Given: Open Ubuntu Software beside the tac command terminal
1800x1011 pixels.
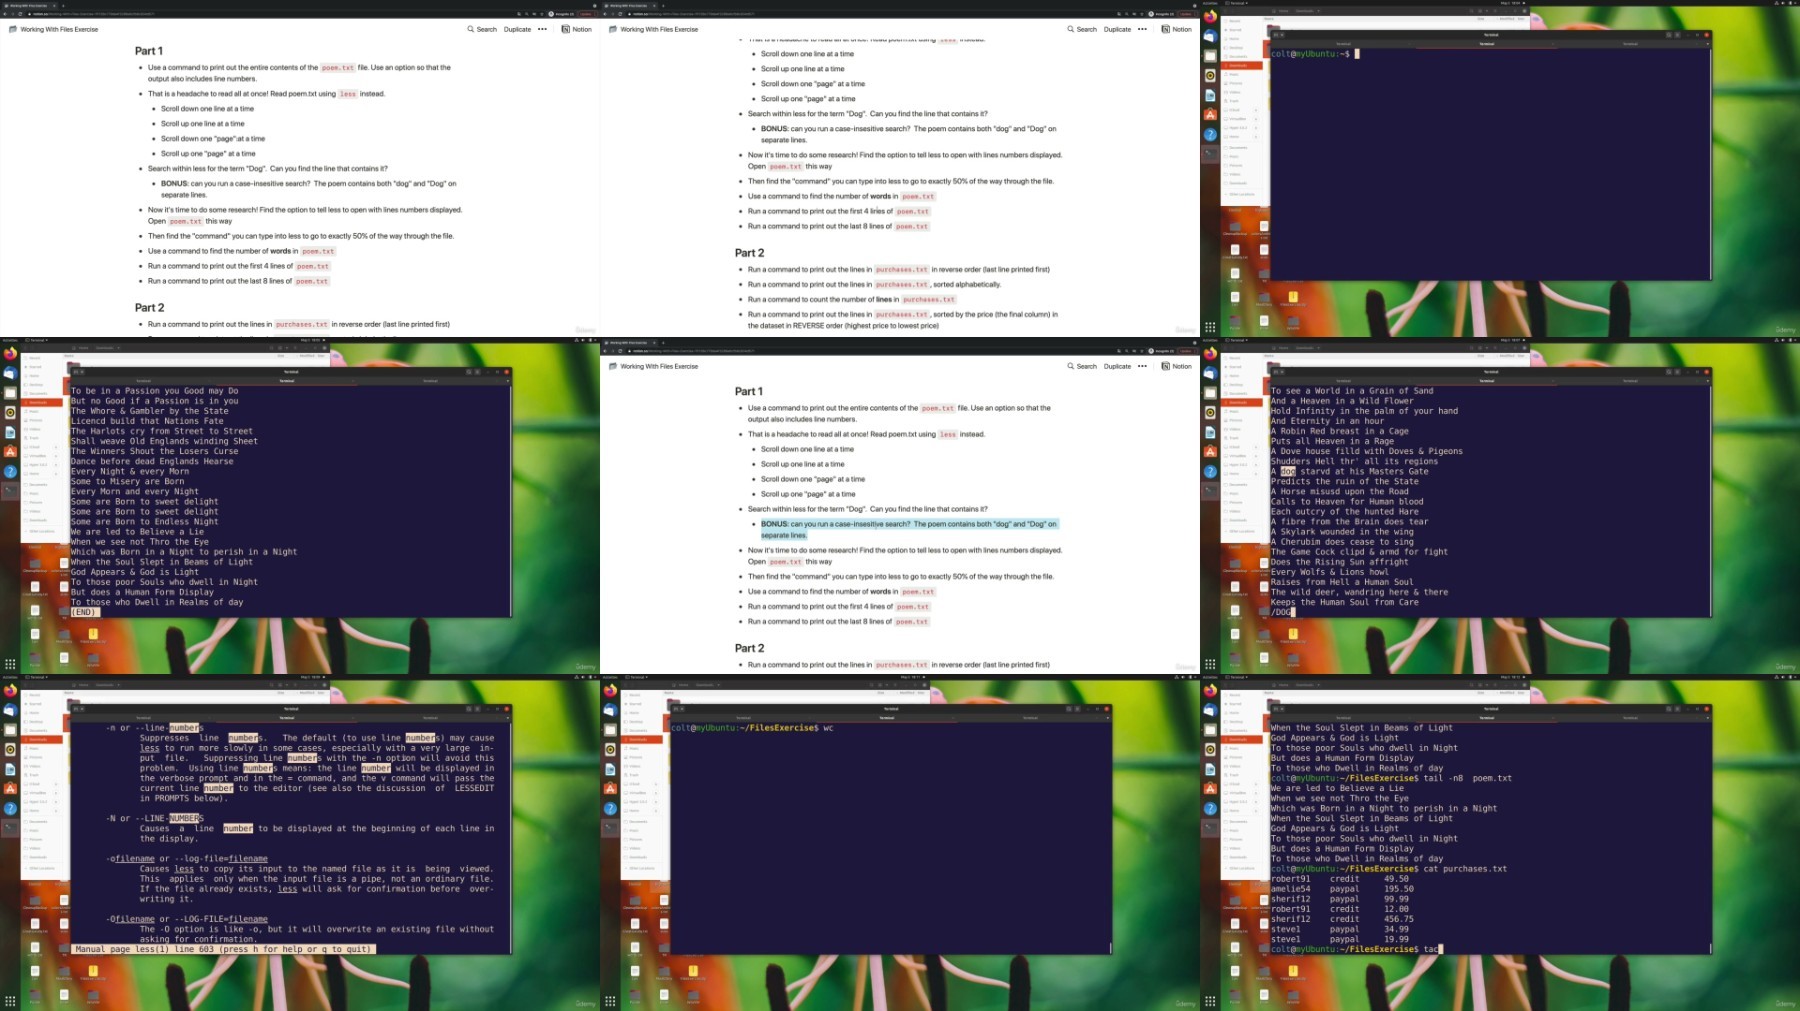Looking at the screenshot, I should click(x=1210, y=789).
